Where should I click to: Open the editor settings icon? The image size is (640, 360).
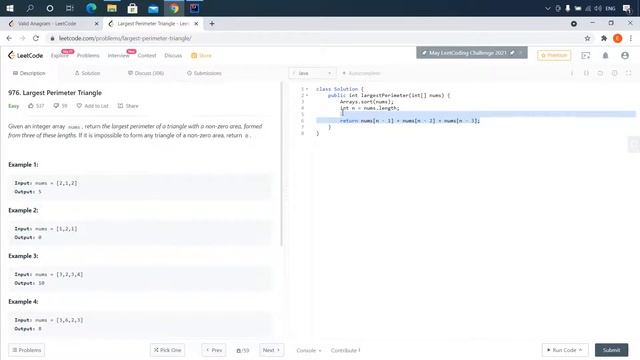click(x=614, y=73)
